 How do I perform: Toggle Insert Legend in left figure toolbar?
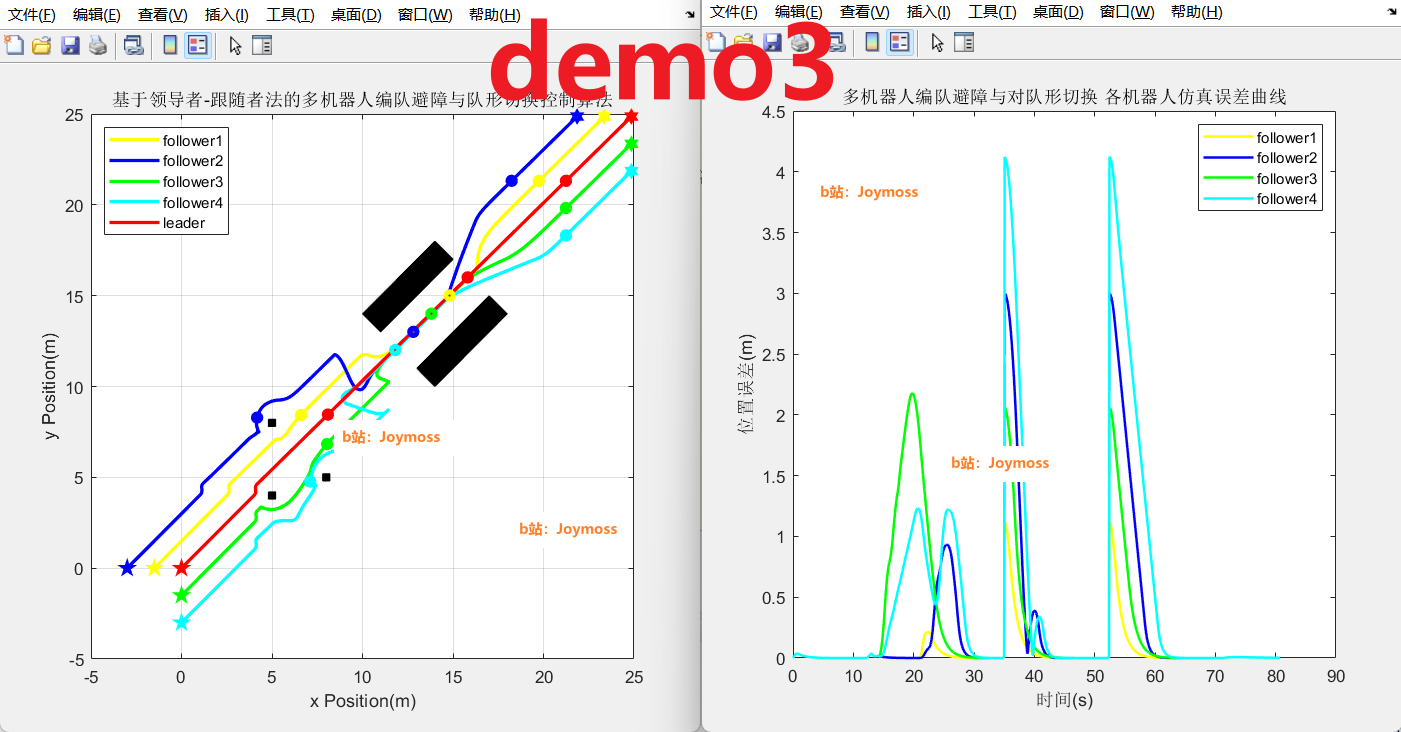(x=198, y=44)
